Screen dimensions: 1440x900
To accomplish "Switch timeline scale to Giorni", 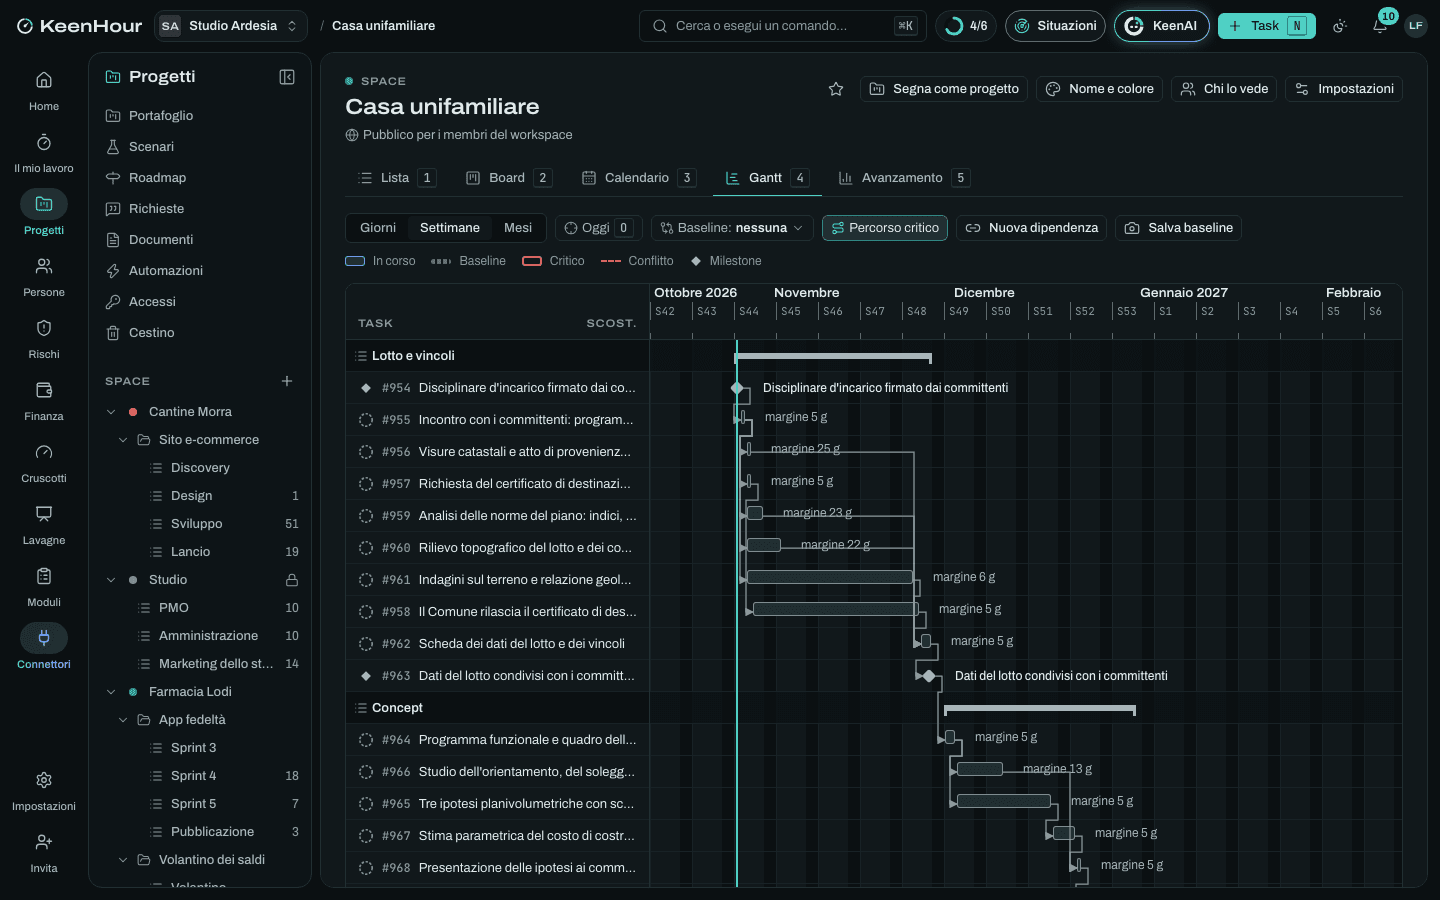I will click(x=378, y=228).
